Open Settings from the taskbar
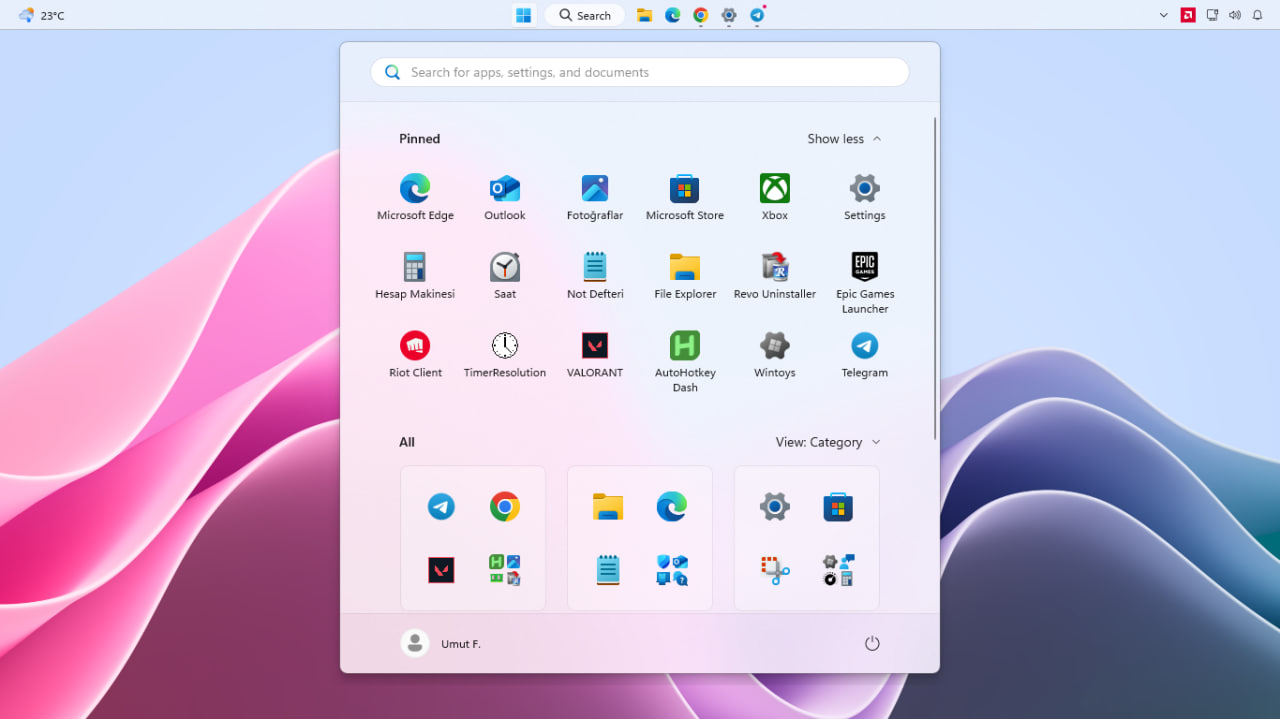This screenshot has height=719, width=1280. (x=729, y=15)
